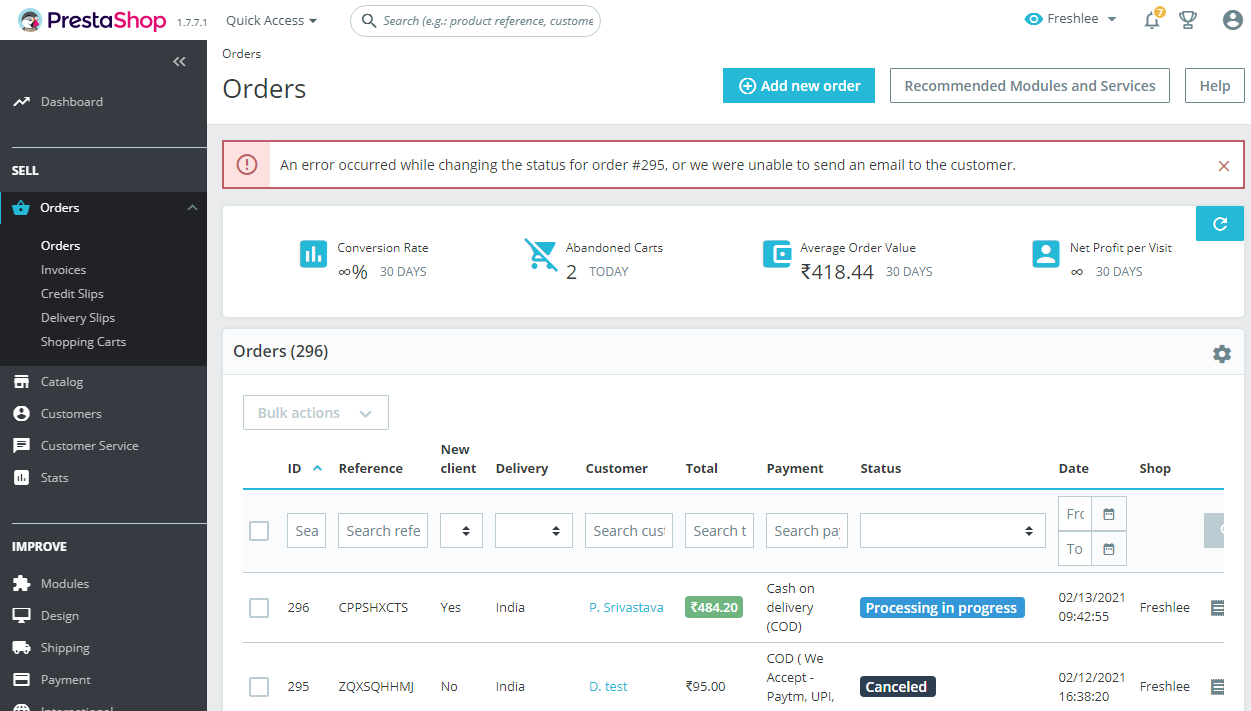1251x711 pixels.
Task: Open Catalog in sidebar
Action: point(61,382)
